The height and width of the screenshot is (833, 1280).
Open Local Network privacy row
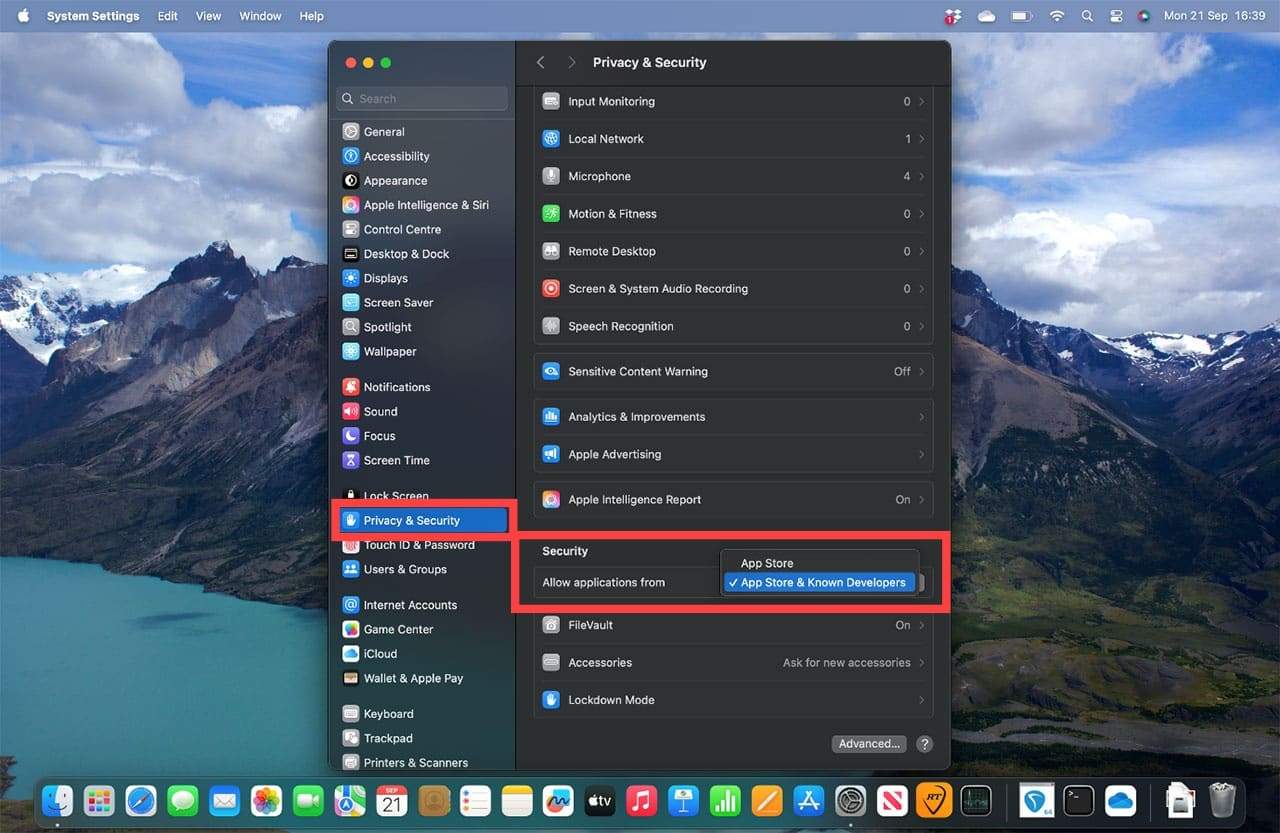[733, 139]
